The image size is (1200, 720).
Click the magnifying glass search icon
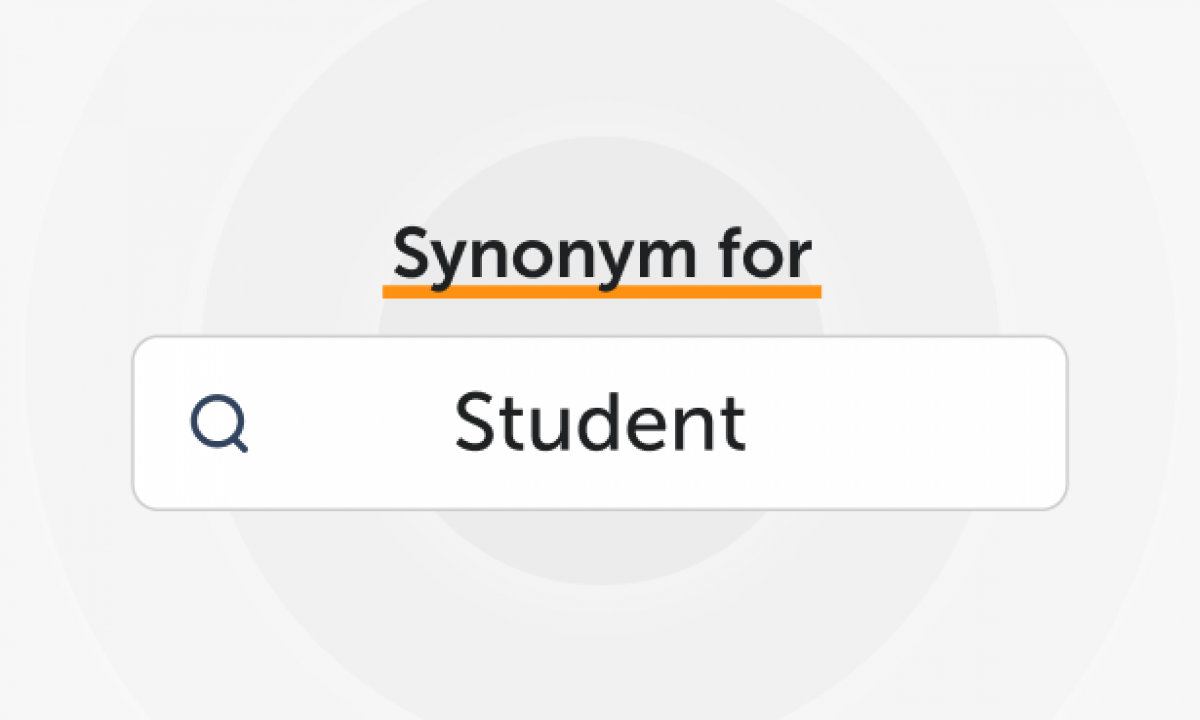219,424
